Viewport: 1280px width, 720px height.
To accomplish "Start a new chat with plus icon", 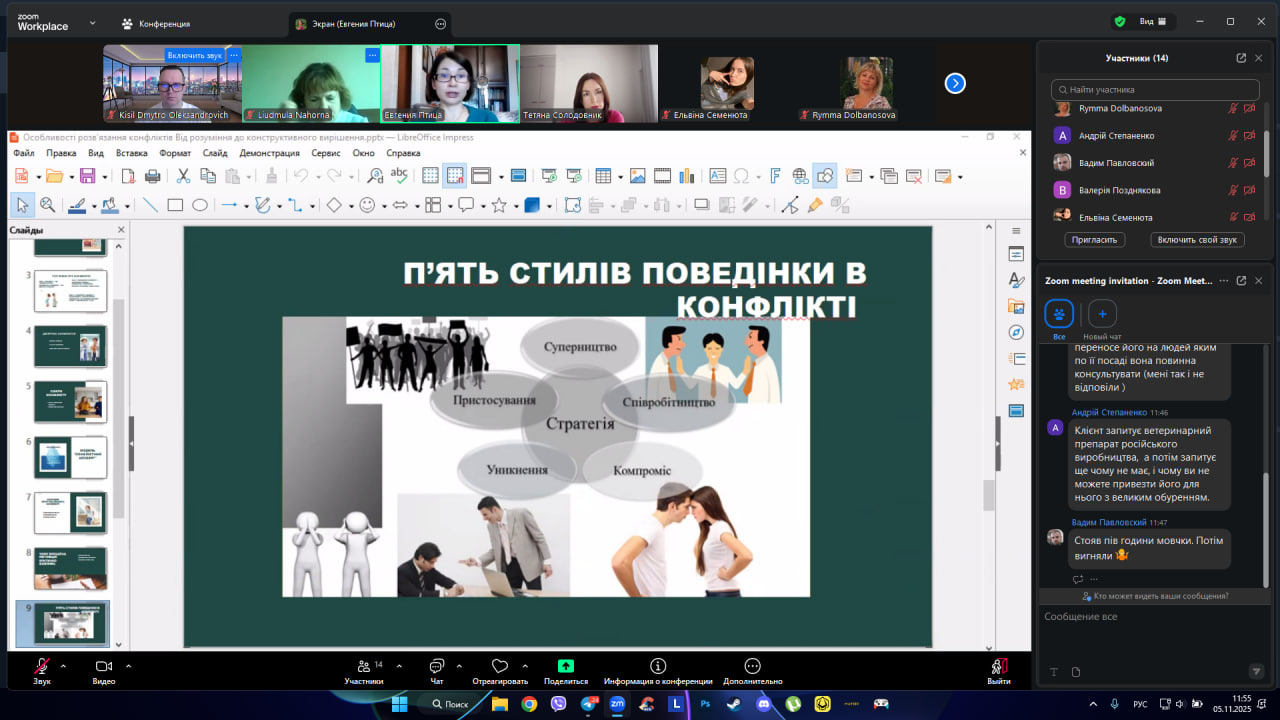I will [x=1102, y=314].
